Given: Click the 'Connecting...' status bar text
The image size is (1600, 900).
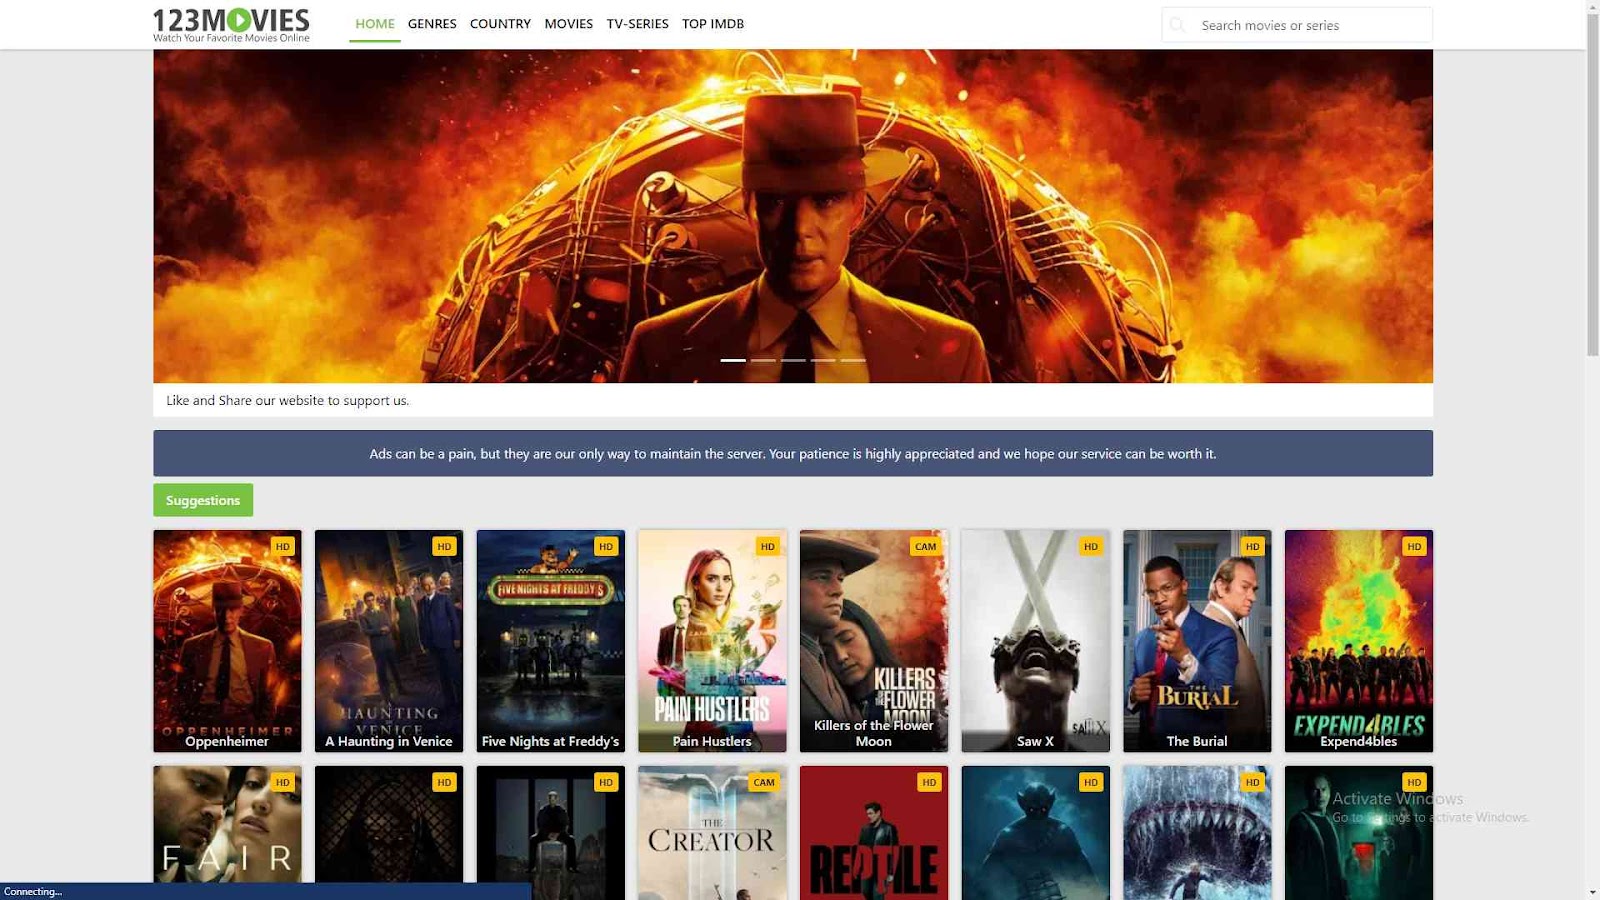Looking at the screenshot, I should tap(33, 891).
